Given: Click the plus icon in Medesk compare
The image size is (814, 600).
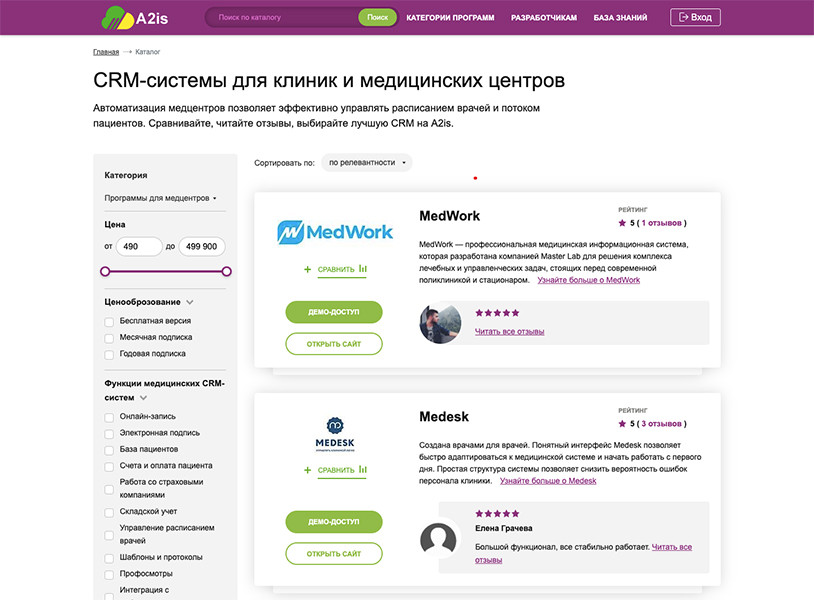Looking at the screenshot, I should (x=307, y=470).
